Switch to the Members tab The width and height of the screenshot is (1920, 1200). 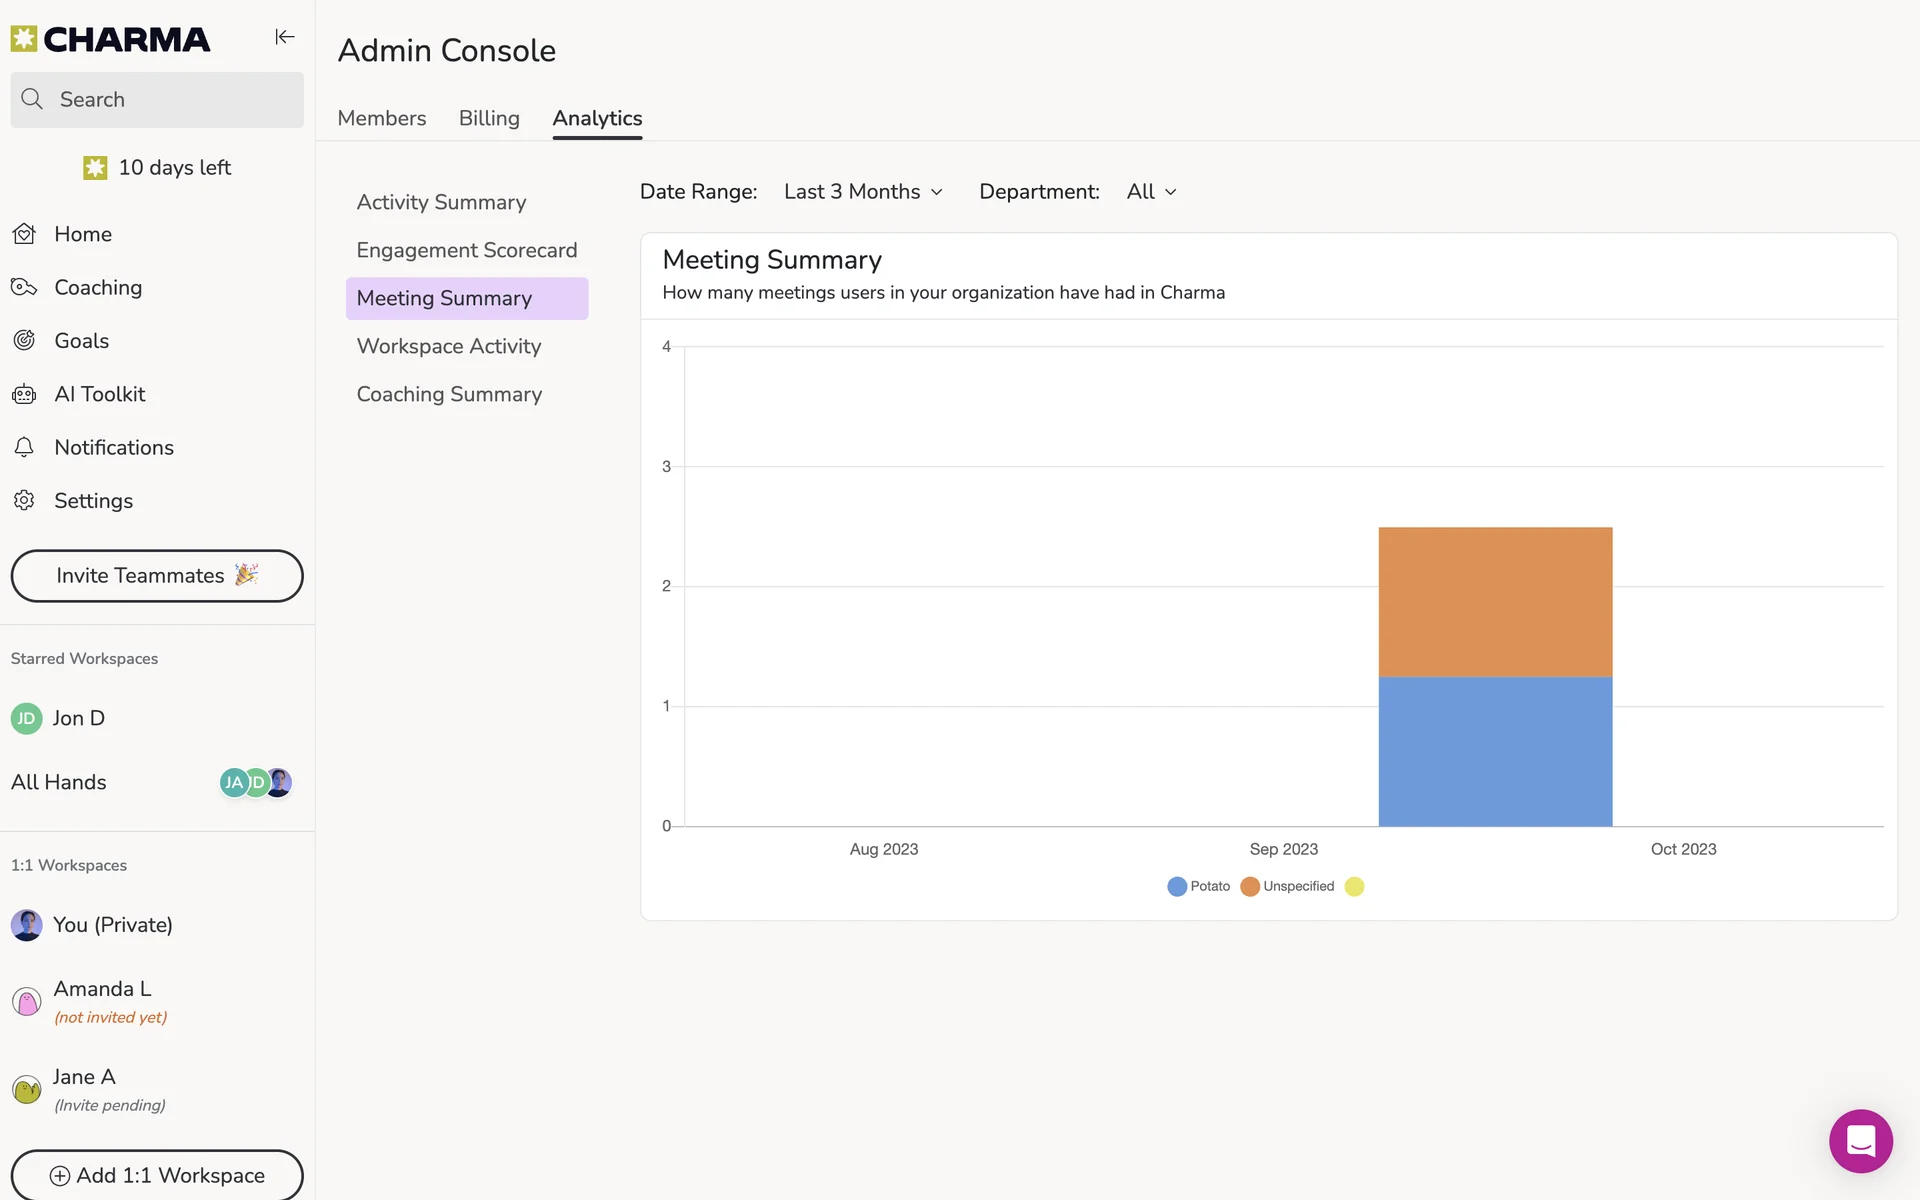coord(381,118)
